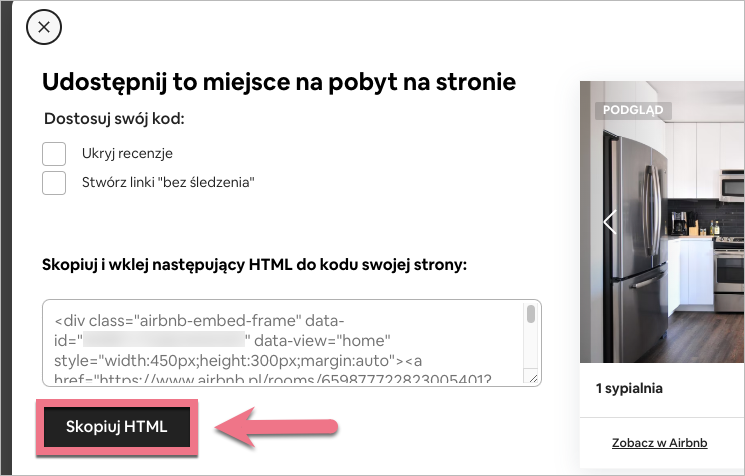Image resolution: width=745 pixels, height=476 pixels.
Task: Click the "1 sypialnia" listing text
Action: (x=627, y=388)
